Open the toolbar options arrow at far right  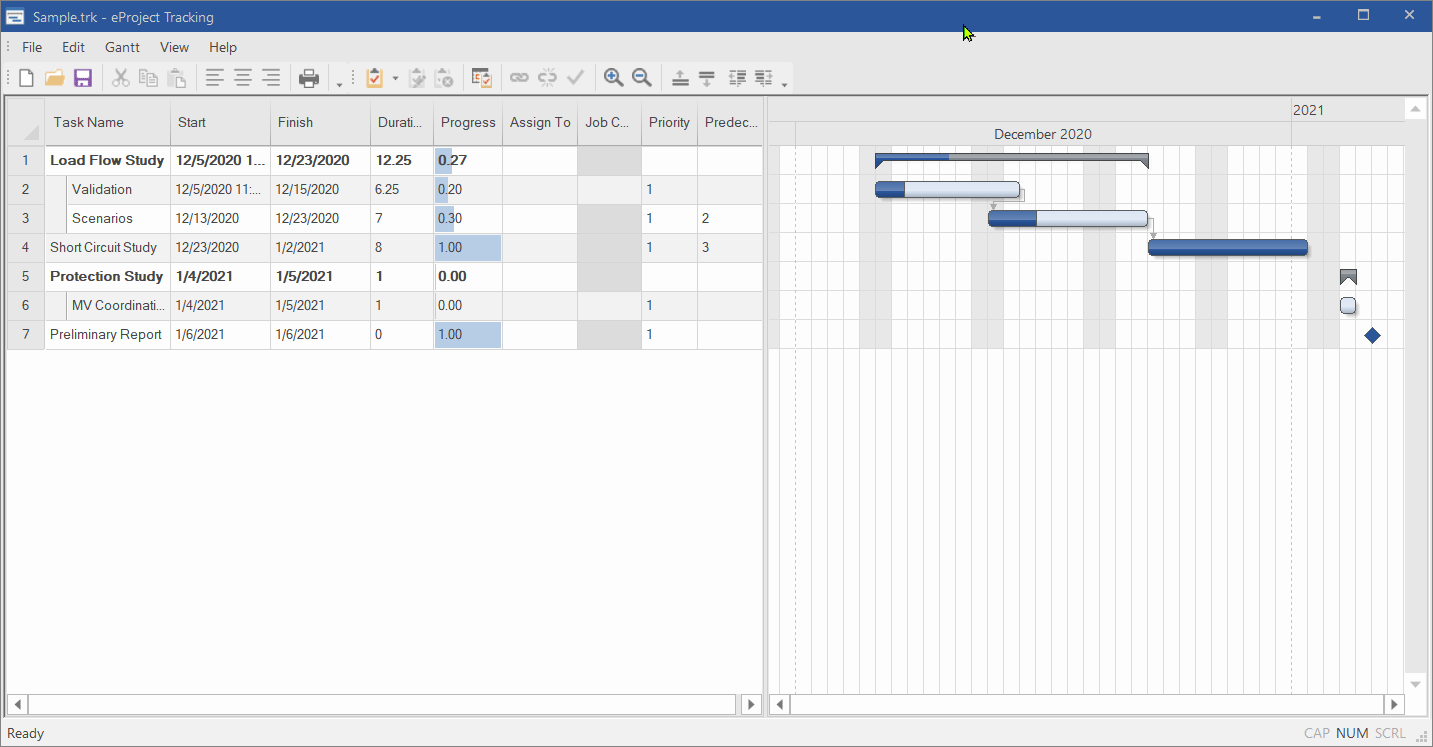(x=785, y=84)
